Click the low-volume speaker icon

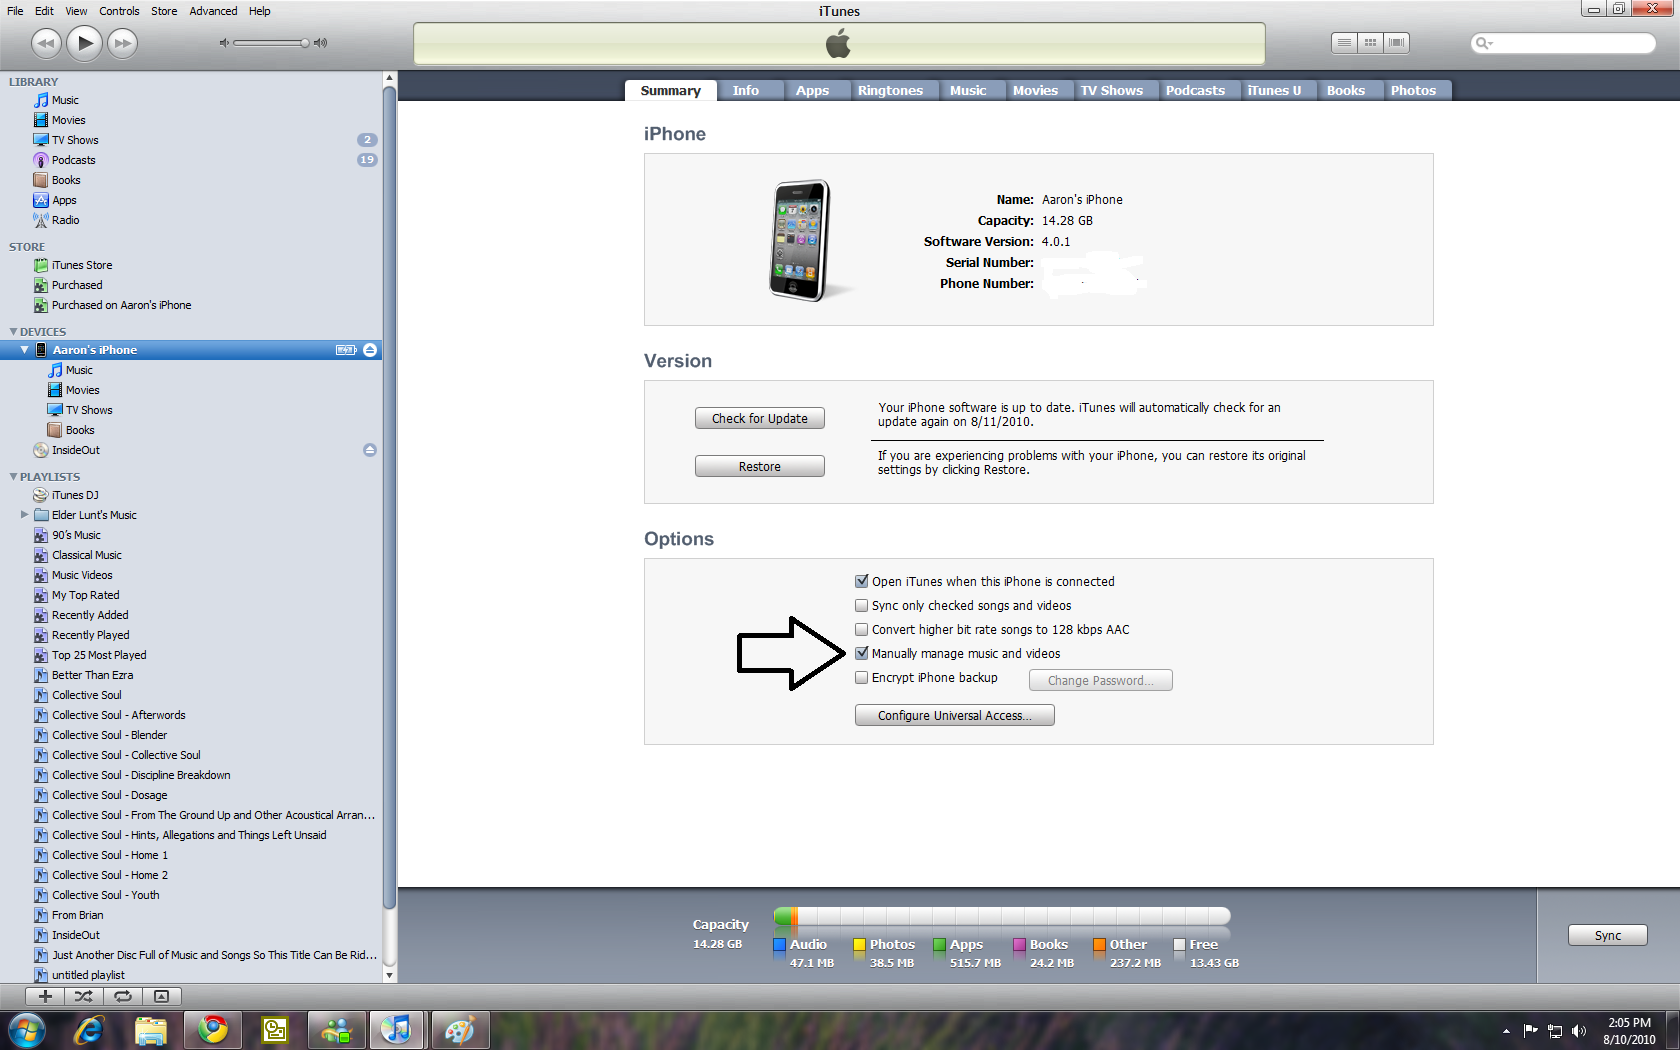pyautogui.click(x=224, y=43)
